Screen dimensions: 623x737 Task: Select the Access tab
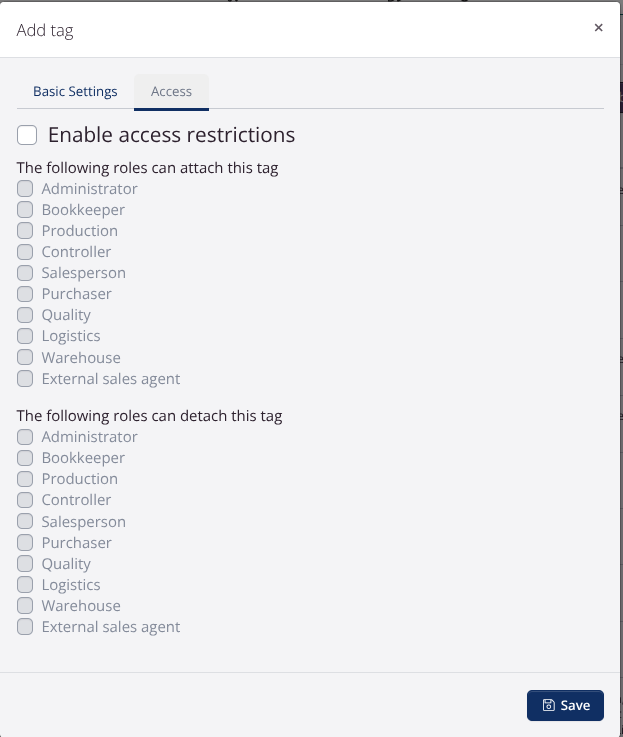tap(171, 91)
